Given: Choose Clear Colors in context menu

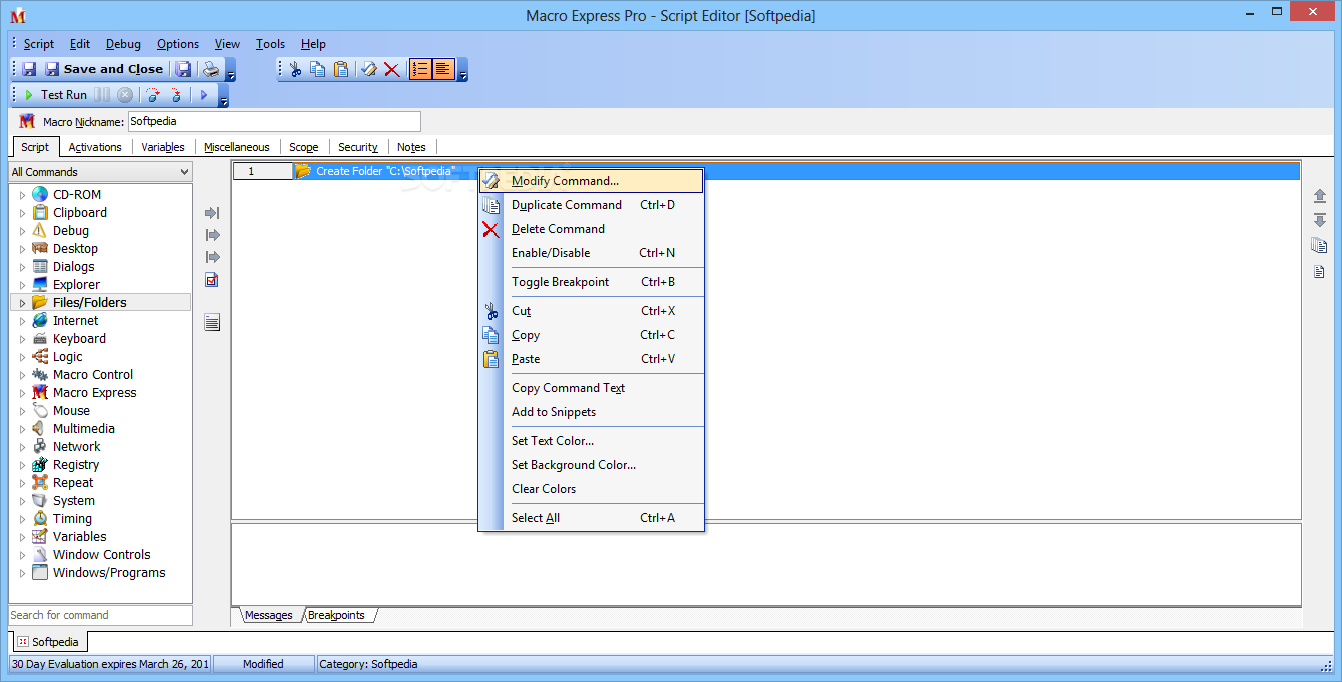Looking at the screenshot, I should (591, 489).
